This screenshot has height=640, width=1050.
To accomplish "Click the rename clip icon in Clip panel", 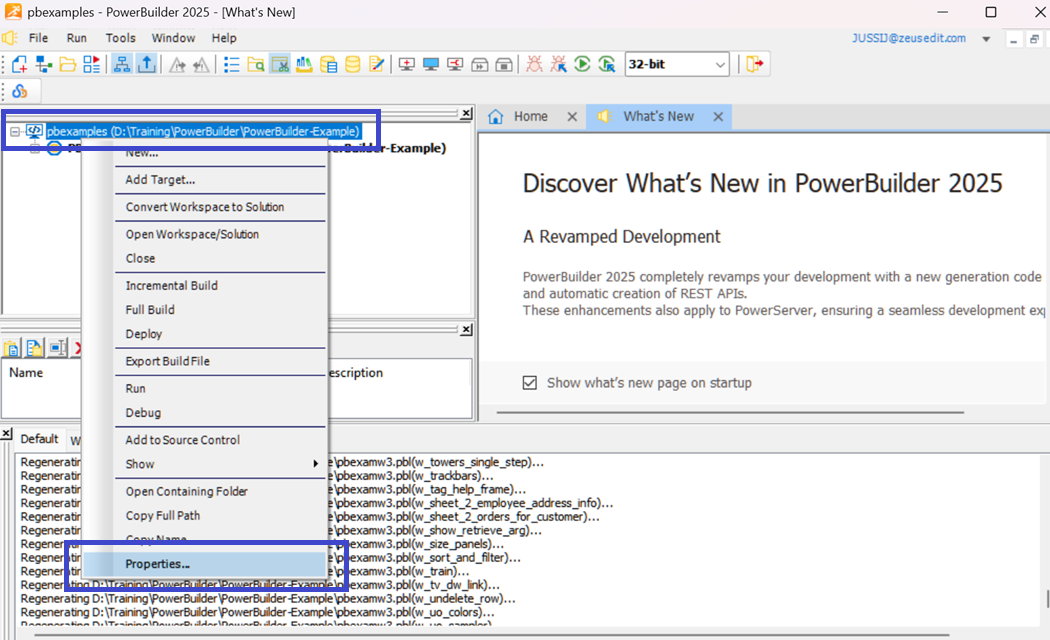I will tap(58, 348).
